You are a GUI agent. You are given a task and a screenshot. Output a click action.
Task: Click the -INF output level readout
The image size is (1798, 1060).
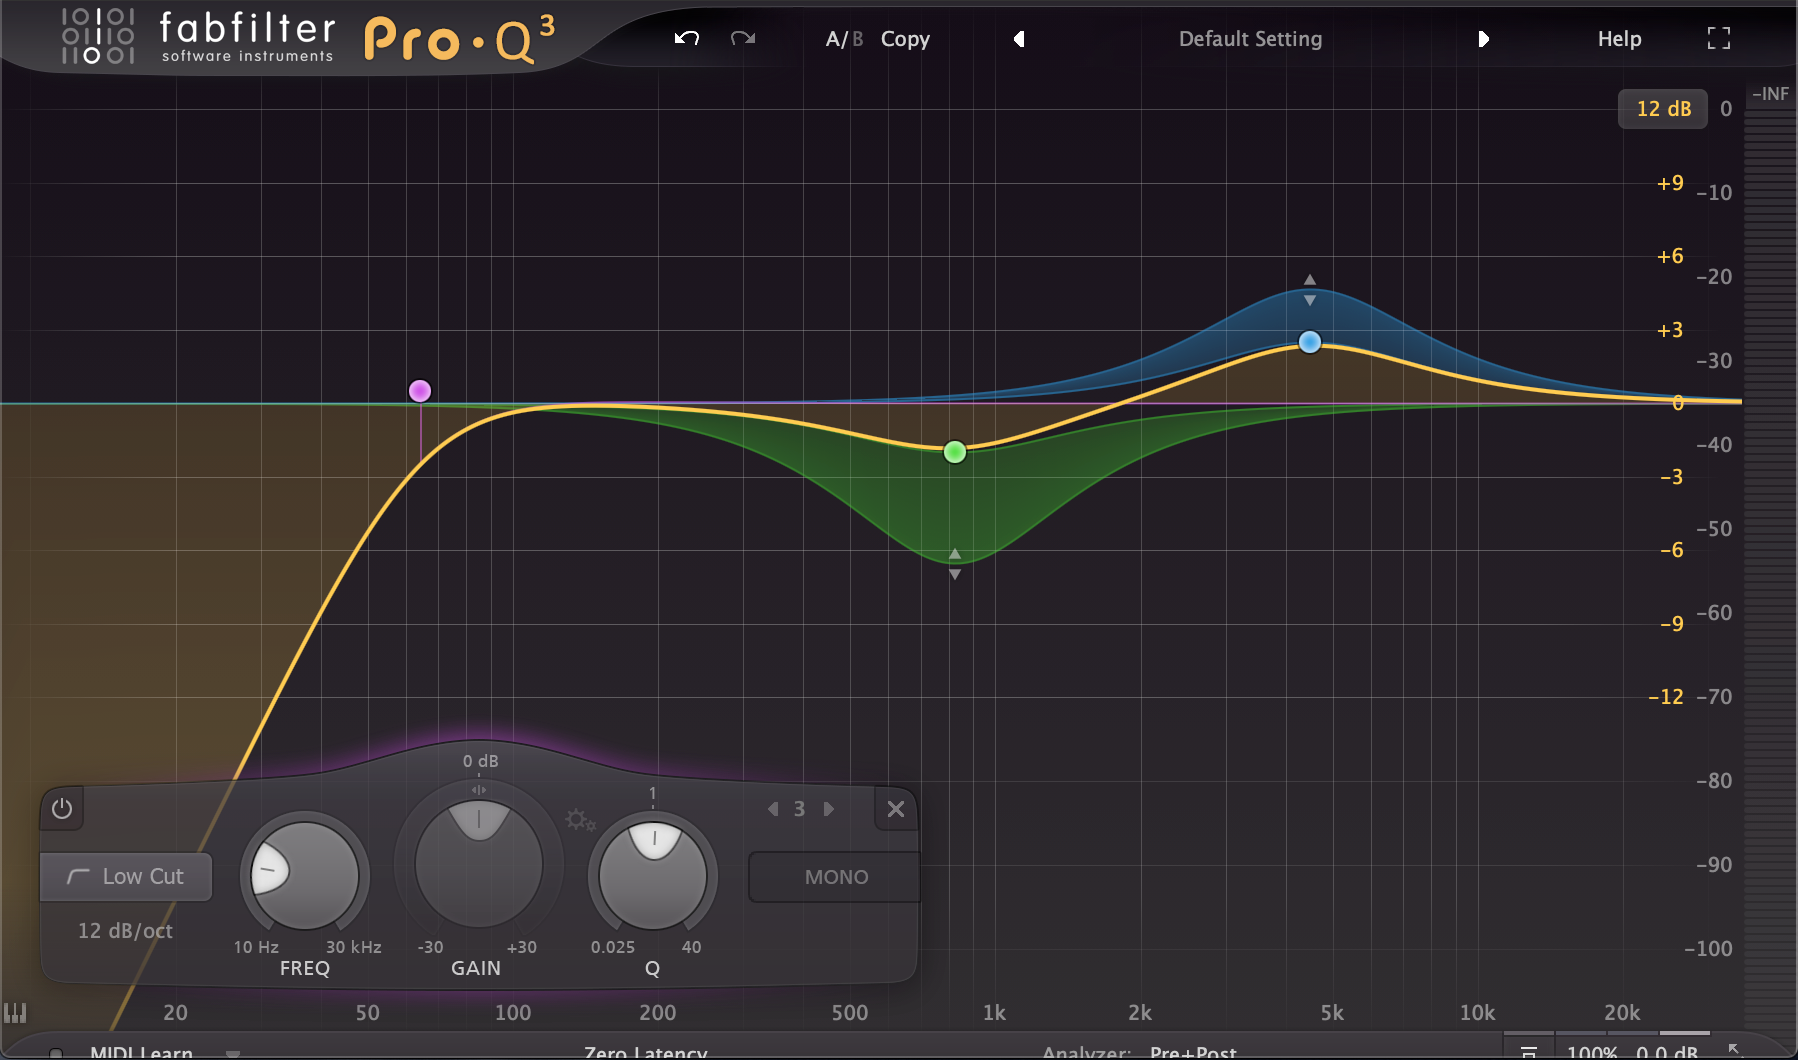click(x=1770, y=94)
